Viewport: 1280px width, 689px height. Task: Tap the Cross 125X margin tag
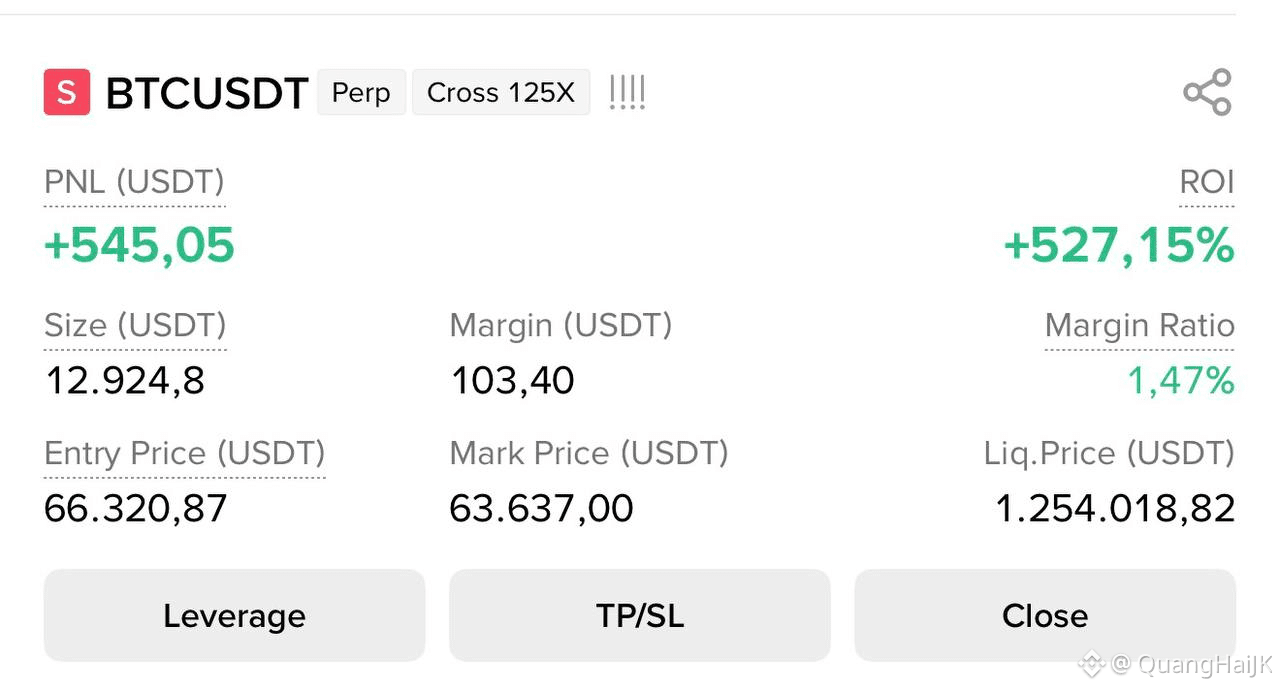point(501,93)
